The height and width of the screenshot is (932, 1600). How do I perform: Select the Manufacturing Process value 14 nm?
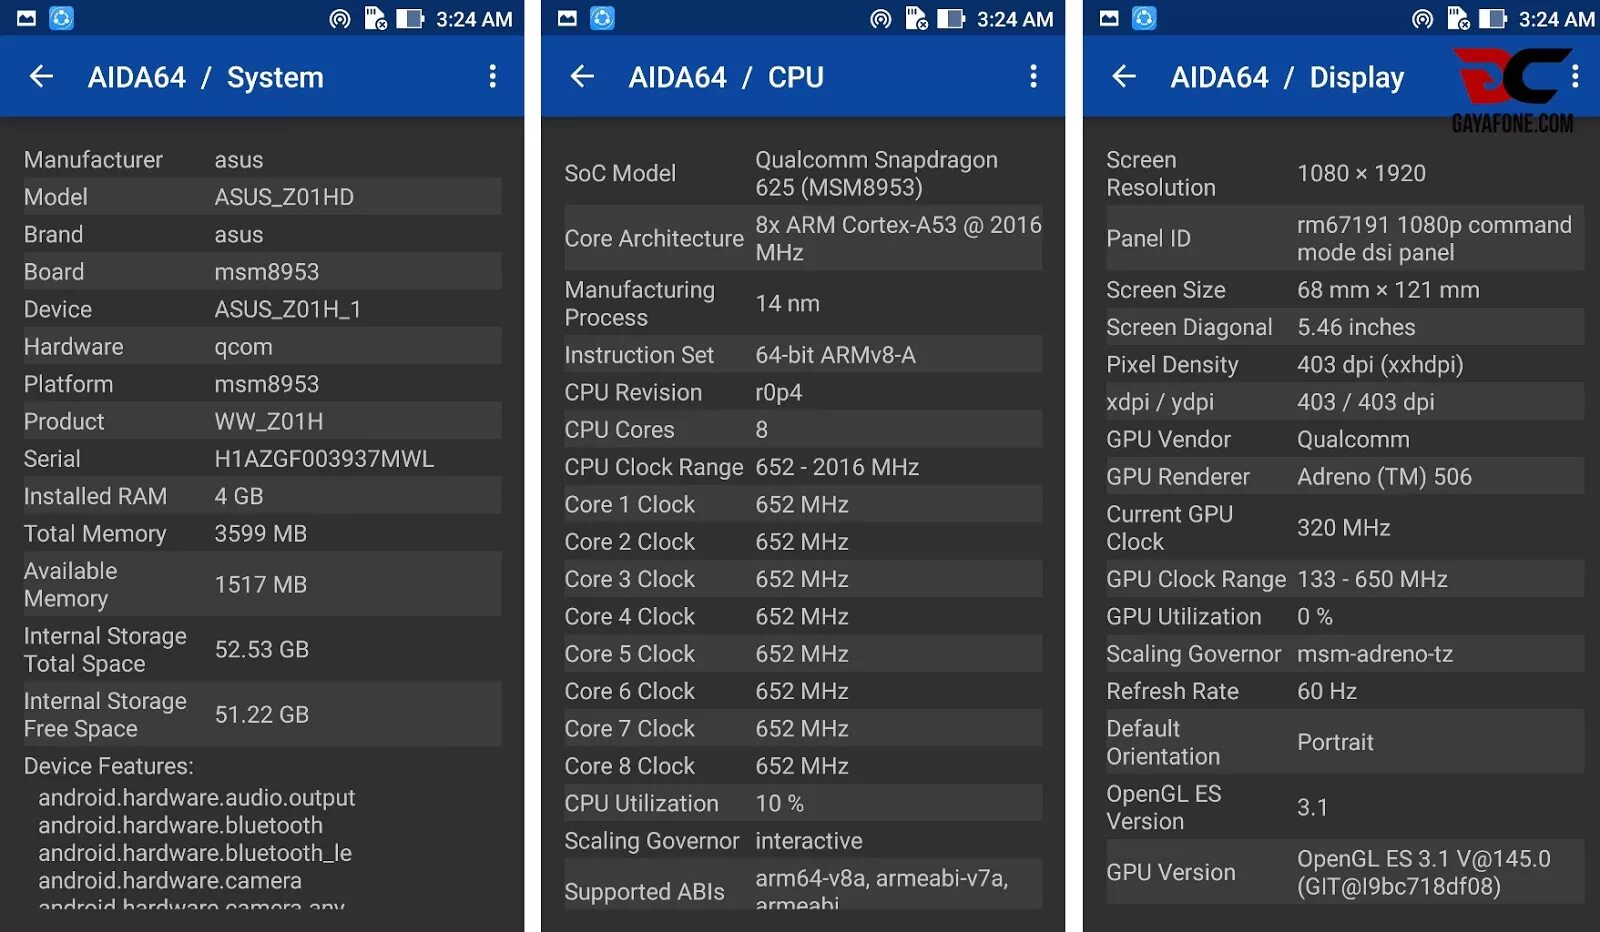(787, 303)
